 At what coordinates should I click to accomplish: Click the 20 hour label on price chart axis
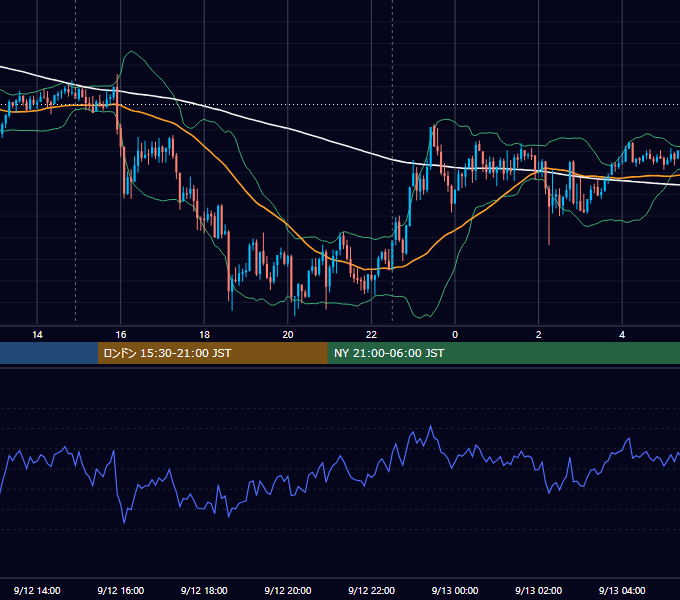[288, 335]
